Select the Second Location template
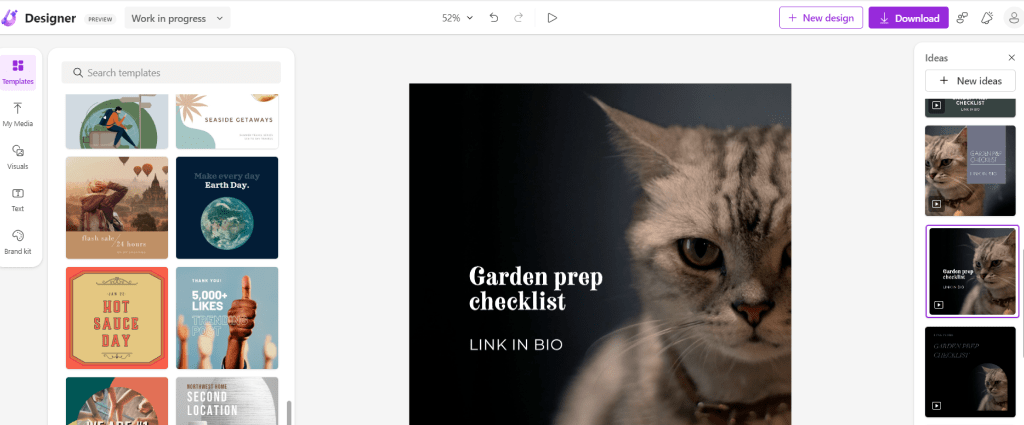1024x425 pixels. click(227, 401)
